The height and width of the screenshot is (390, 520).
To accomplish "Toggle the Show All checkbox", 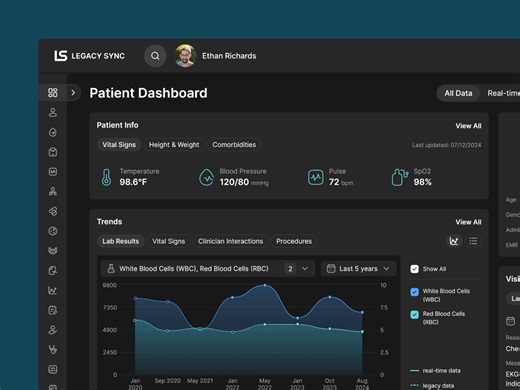I will [414, 269].
